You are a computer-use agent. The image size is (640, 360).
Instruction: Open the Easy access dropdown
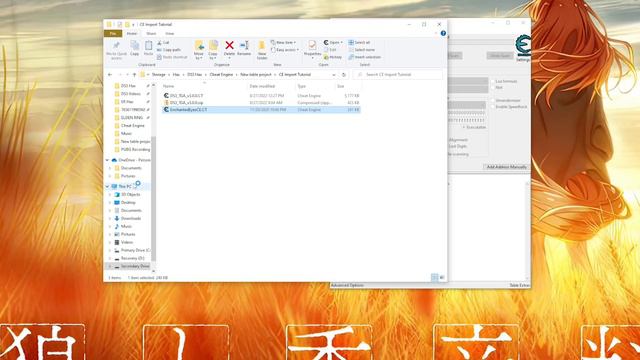coord(285,50)
